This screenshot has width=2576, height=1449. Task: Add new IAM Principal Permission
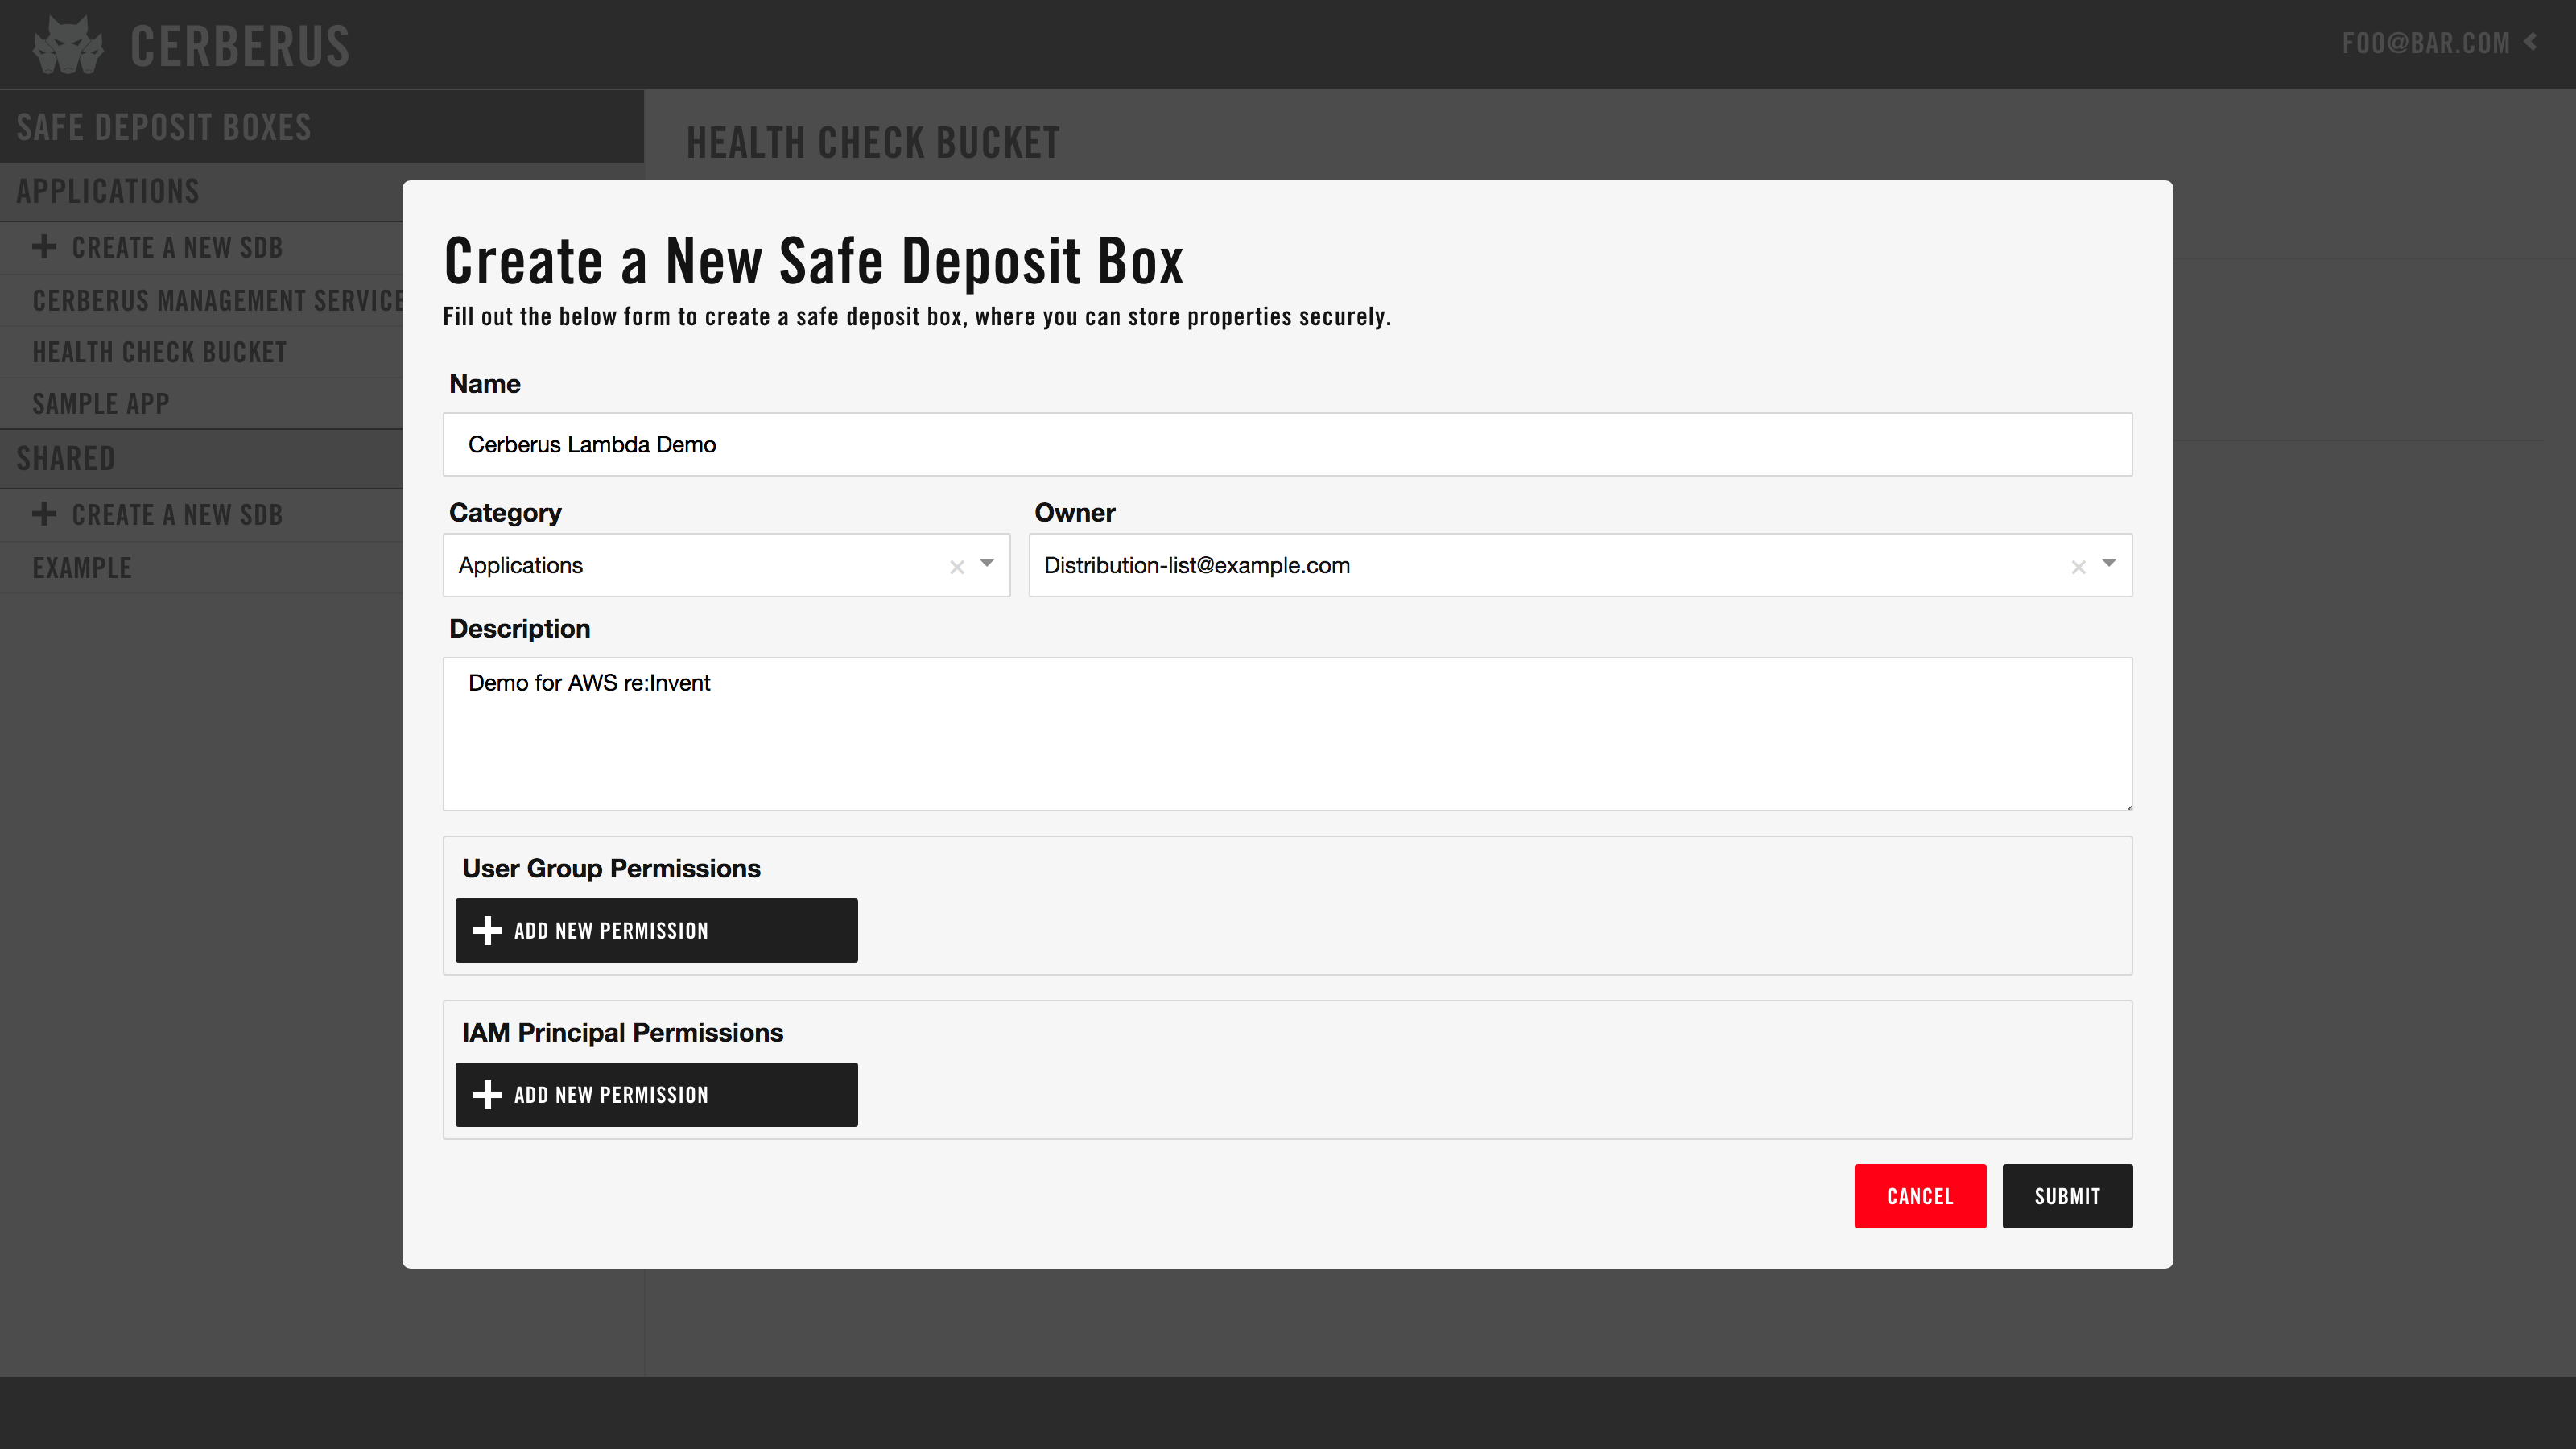click(656, 1095)
